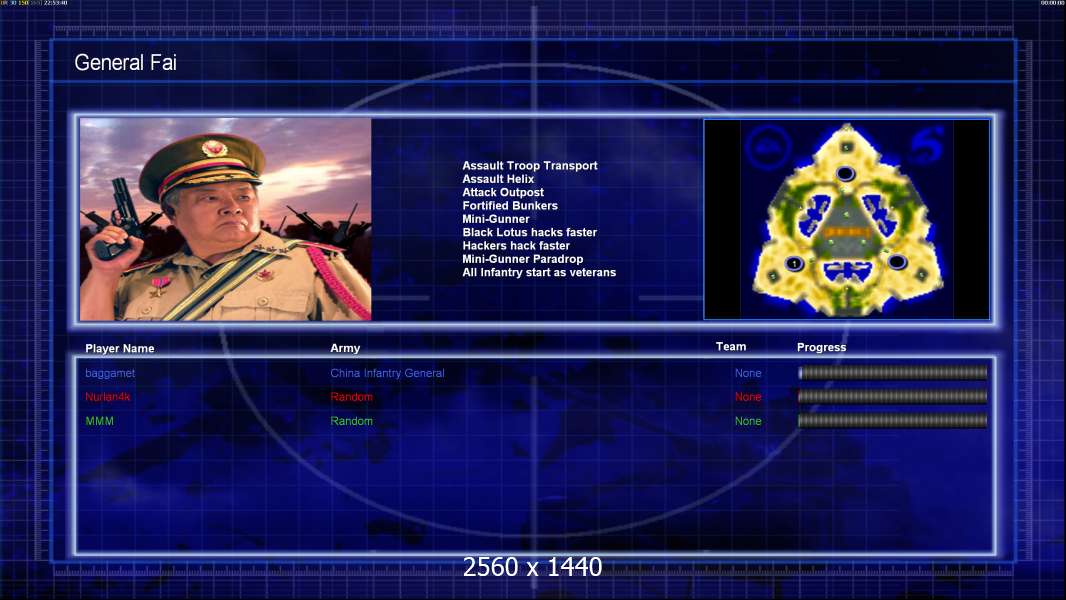Click the General Fai title text
Image resolution: width=1066 pixels, height=600 pixels.
coord(125,63)
